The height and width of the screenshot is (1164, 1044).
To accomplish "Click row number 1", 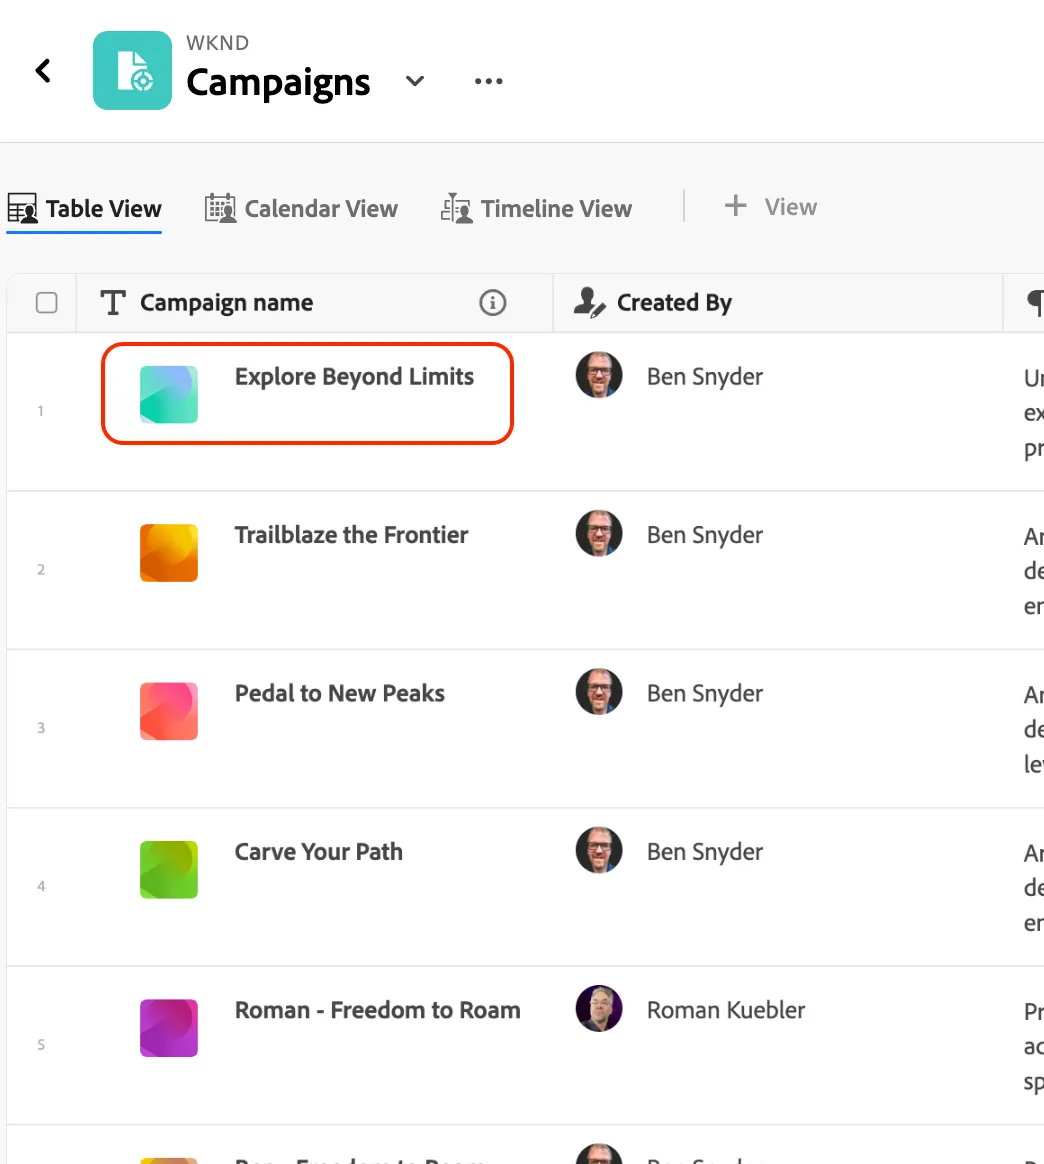I will (41, 411).
